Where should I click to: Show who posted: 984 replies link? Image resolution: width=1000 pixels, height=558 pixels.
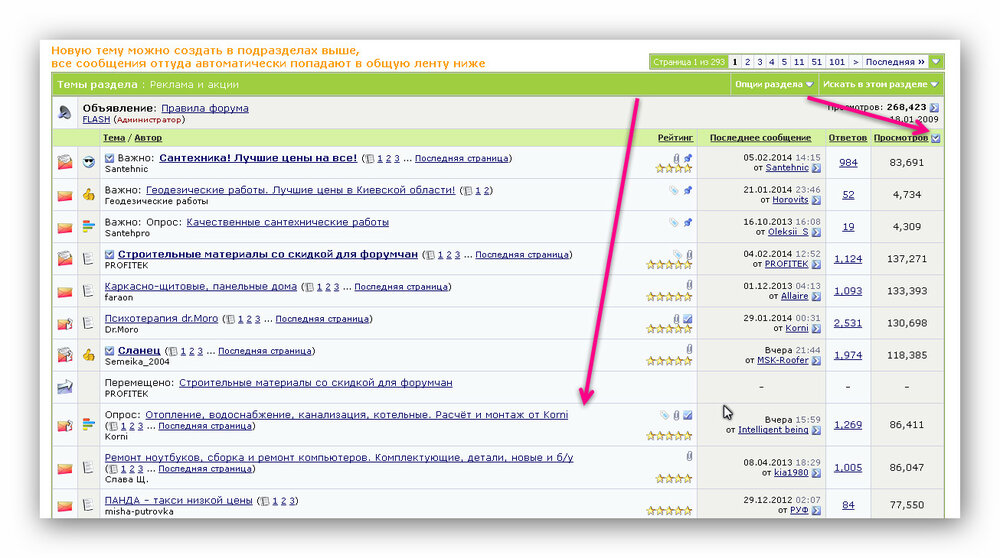coord(848,163)
